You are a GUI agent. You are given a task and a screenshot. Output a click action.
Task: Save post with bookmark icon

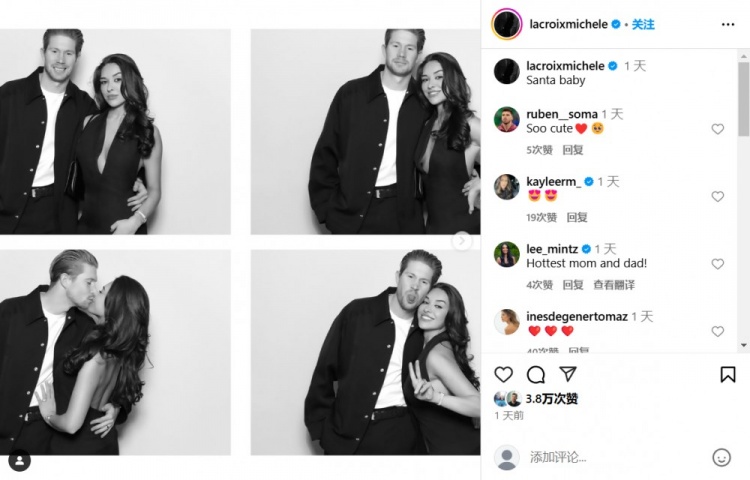coord(728,374)
